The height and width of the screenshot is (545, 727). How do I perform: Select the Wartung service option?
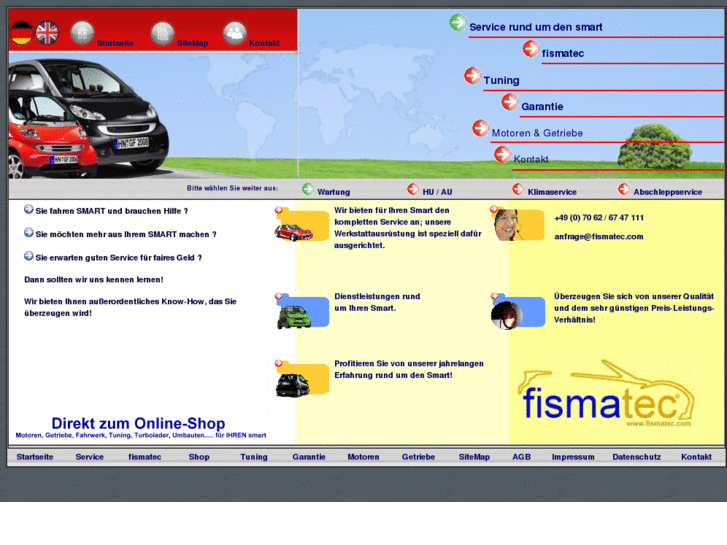point(333,192)
